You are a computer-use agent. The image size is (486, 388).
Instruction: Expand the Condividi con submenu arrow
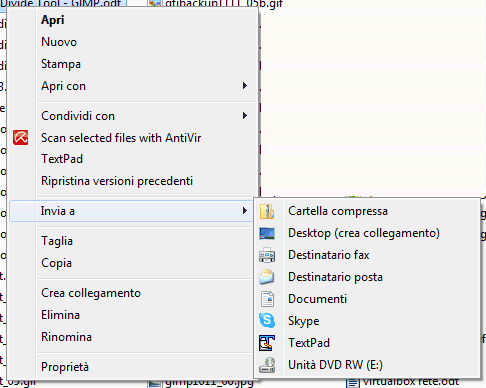tap(245, 116)
